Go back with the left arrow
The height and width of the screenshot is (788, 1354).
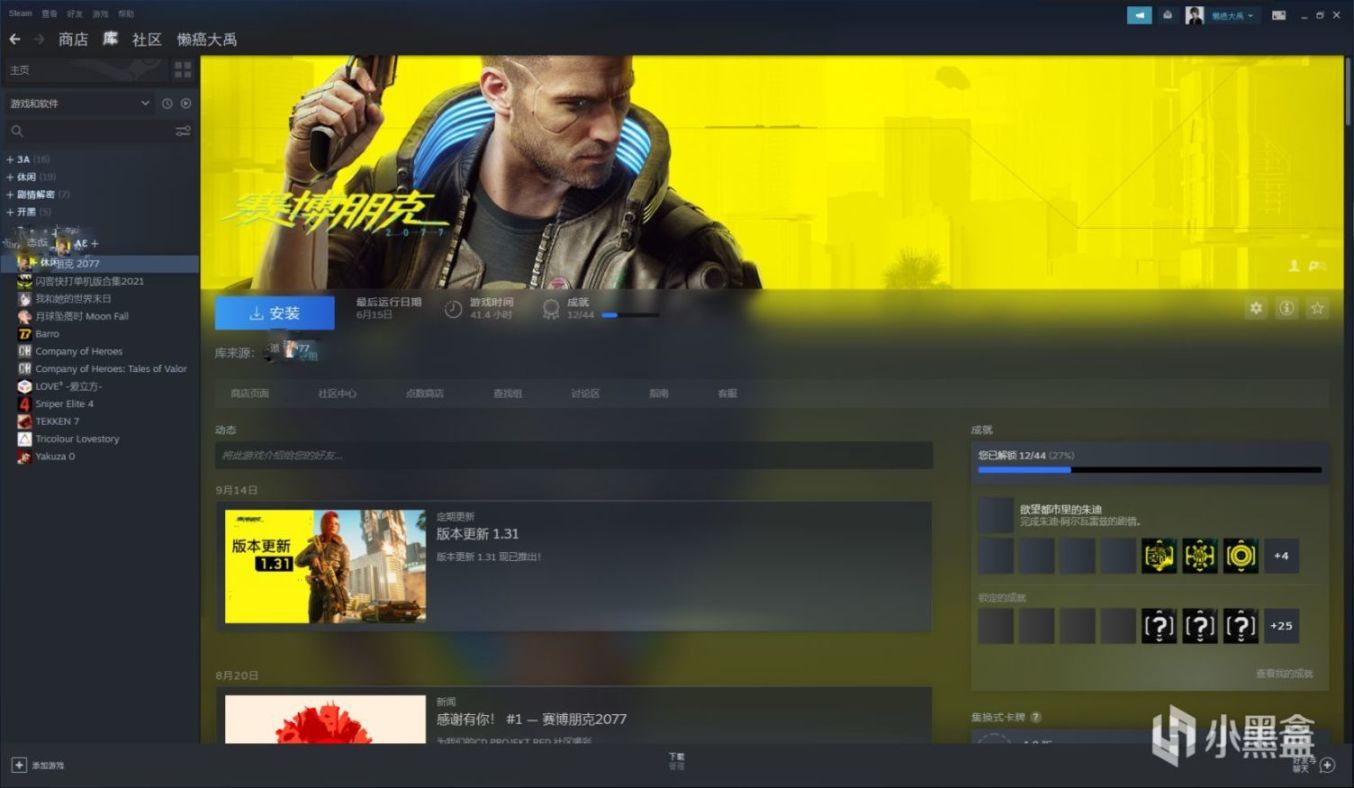click(15, 39)
